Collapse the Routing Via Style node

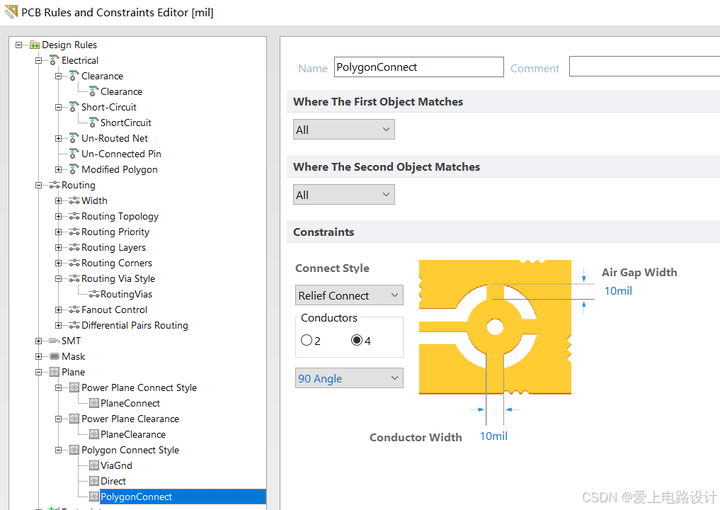(x=58, y=279)
